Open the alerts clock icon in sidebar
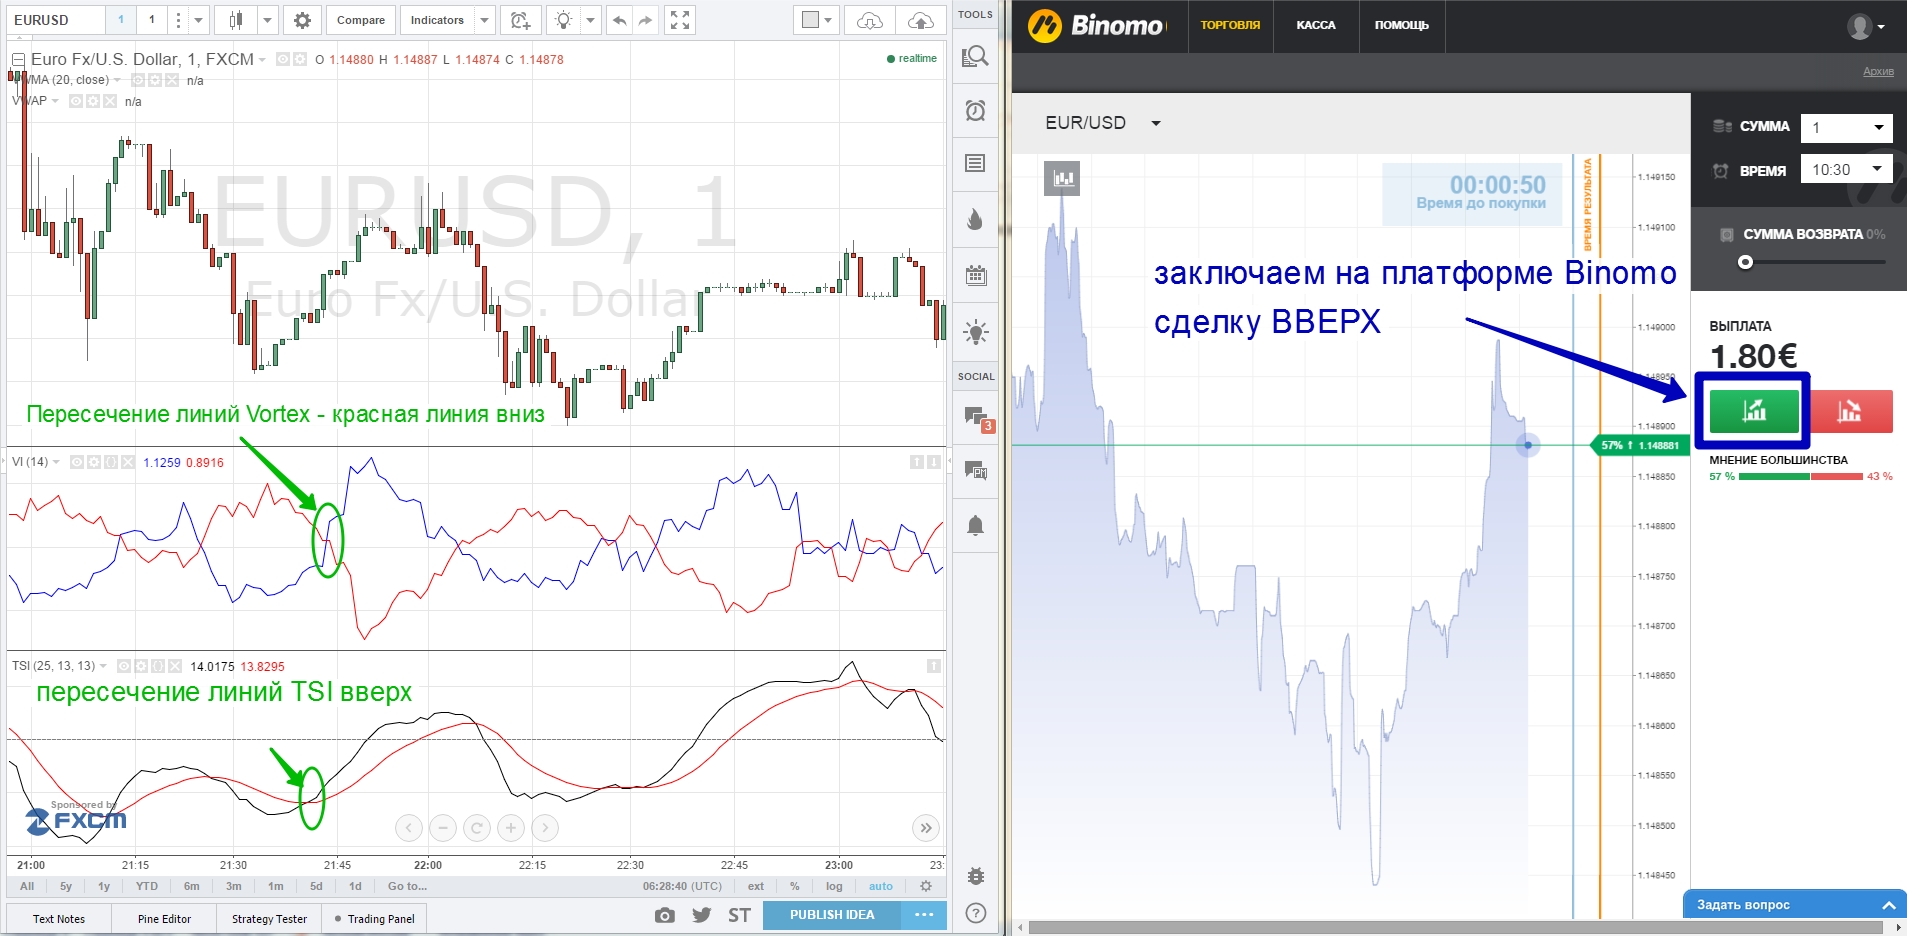Screen dimensions: 1907x936 tap(975, 110)
